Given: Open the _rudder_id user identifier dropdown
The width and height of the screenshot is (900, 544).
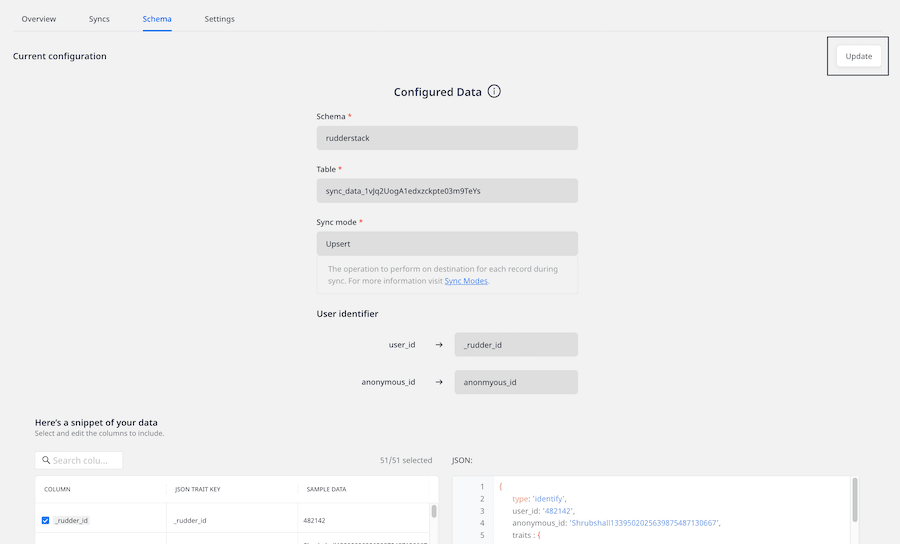Looking at the screenshot, I should pyautogui.click(x=515, y=345).
